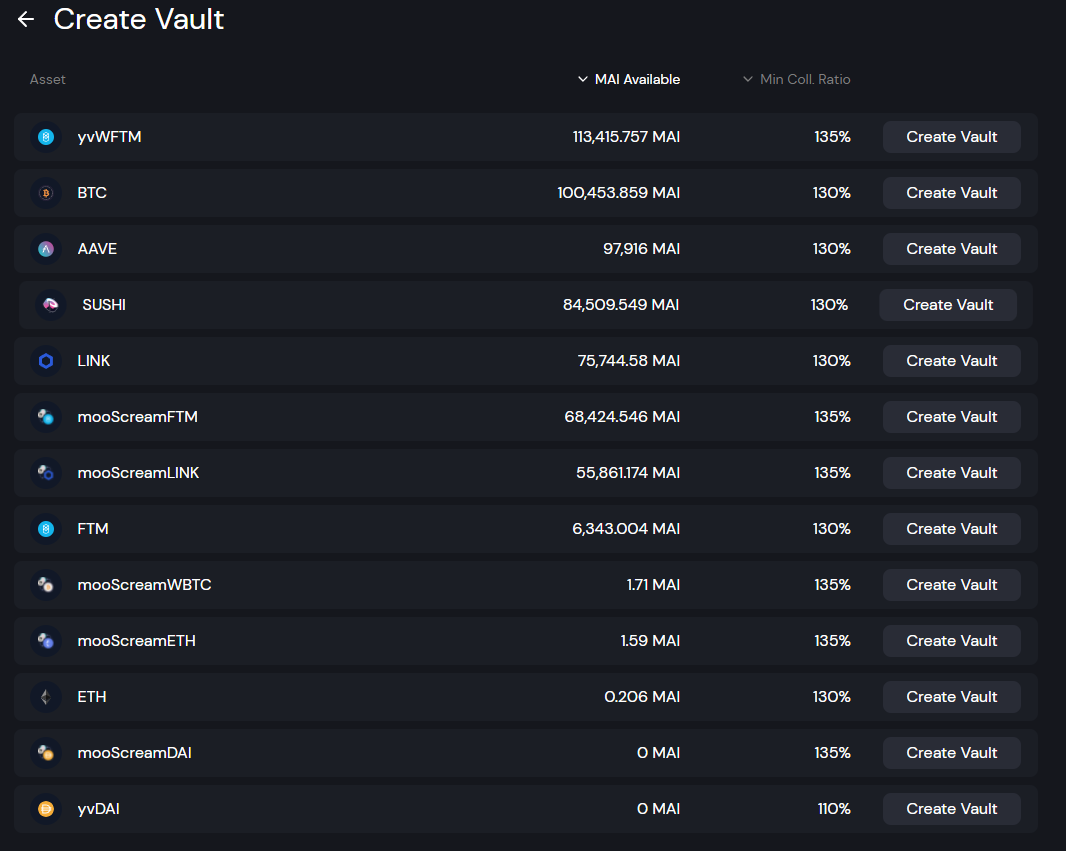Create Vault for mooScreamFTM
The height and width of the screenshot is (851, 1066).
(x=951, y=417)
